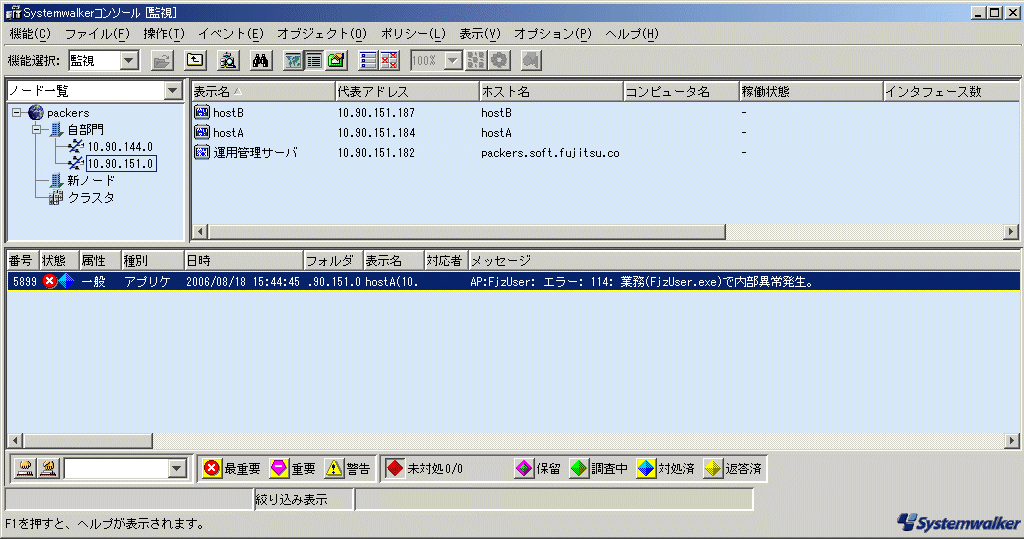Viewport: 1024px width, 539px height.
Task: Select event message AP:FjzUser エラー 114
Action: point(642,282)
